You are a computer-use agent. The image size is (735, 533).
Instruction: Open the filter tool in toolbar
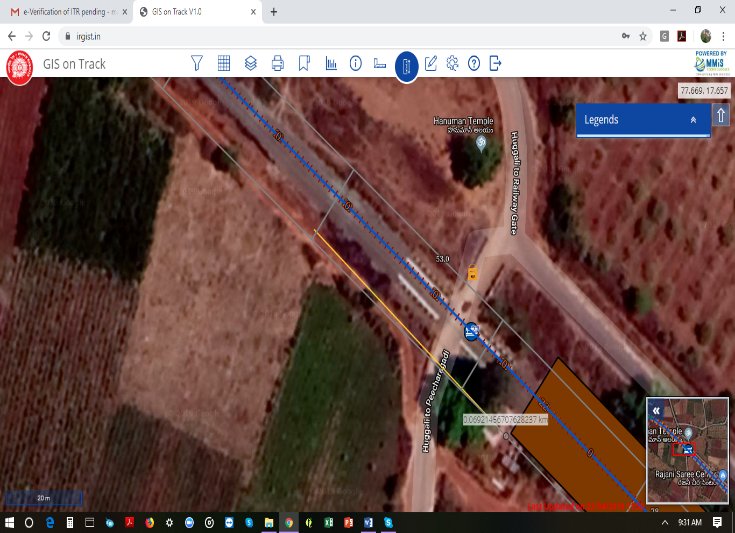coord(197,64)
